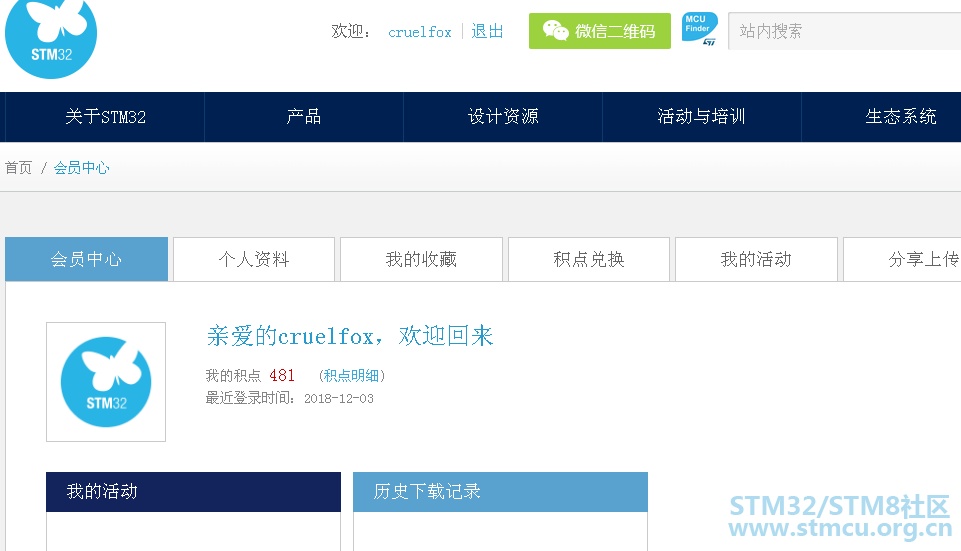Viewport: 961px width, 551px height.
Task: Click the cruelfox username link
Action: (420, 32)
